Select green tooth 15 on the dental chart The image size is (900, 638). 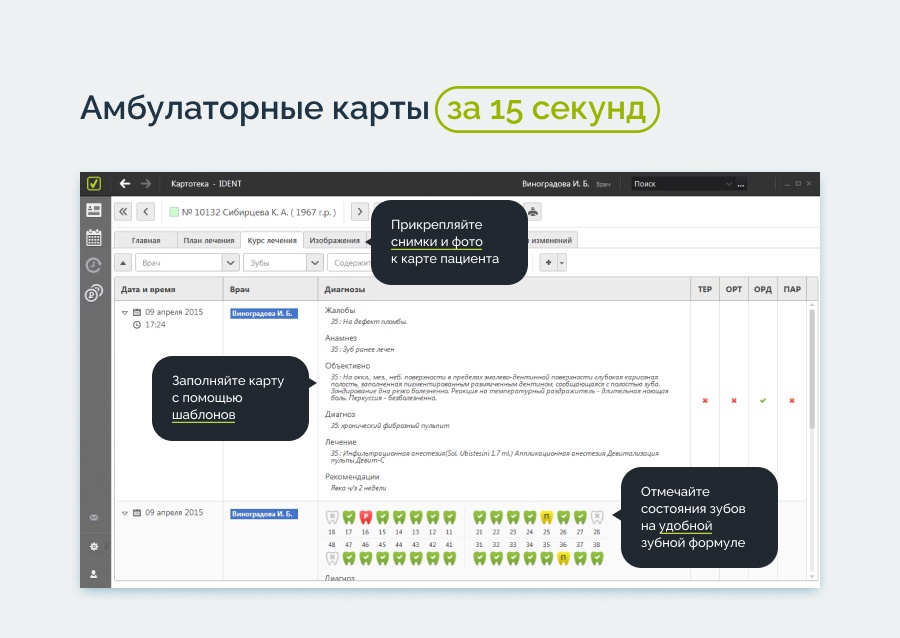382,518
